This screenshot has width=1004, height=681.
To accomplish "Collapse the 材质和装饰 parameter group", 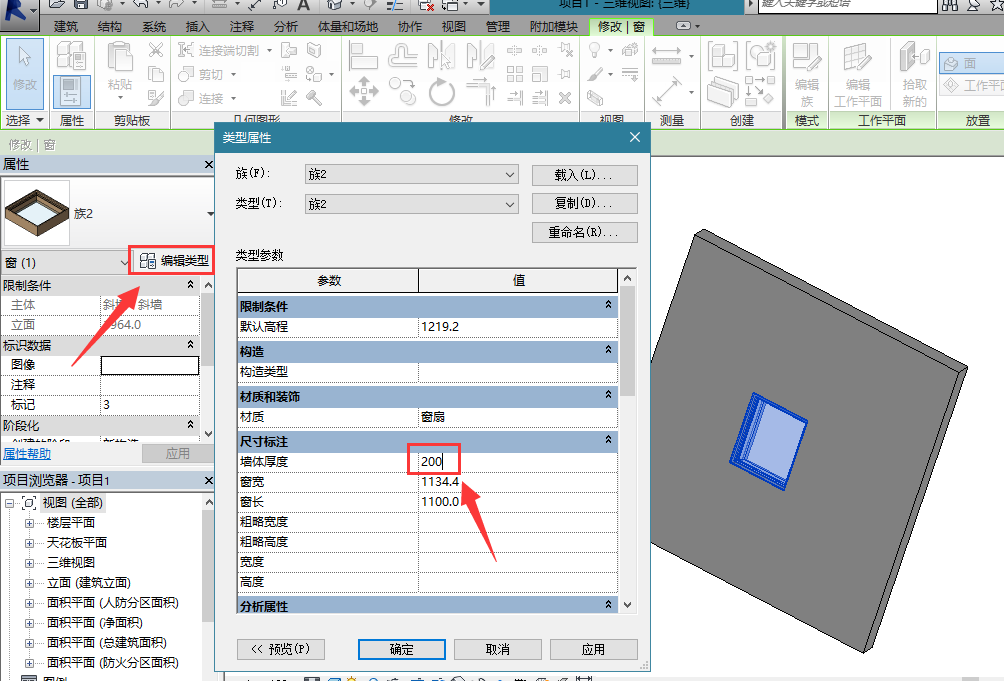I will point(608,395).
